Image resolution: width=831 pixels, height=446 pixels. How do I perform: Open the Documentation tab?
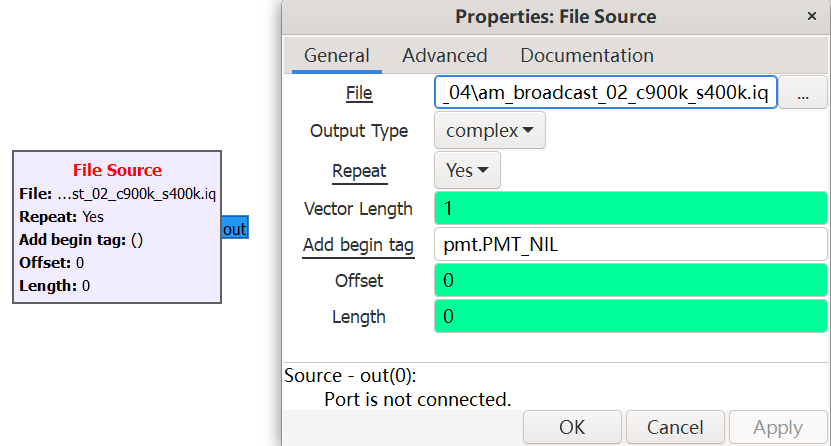(x=586, y=56)
